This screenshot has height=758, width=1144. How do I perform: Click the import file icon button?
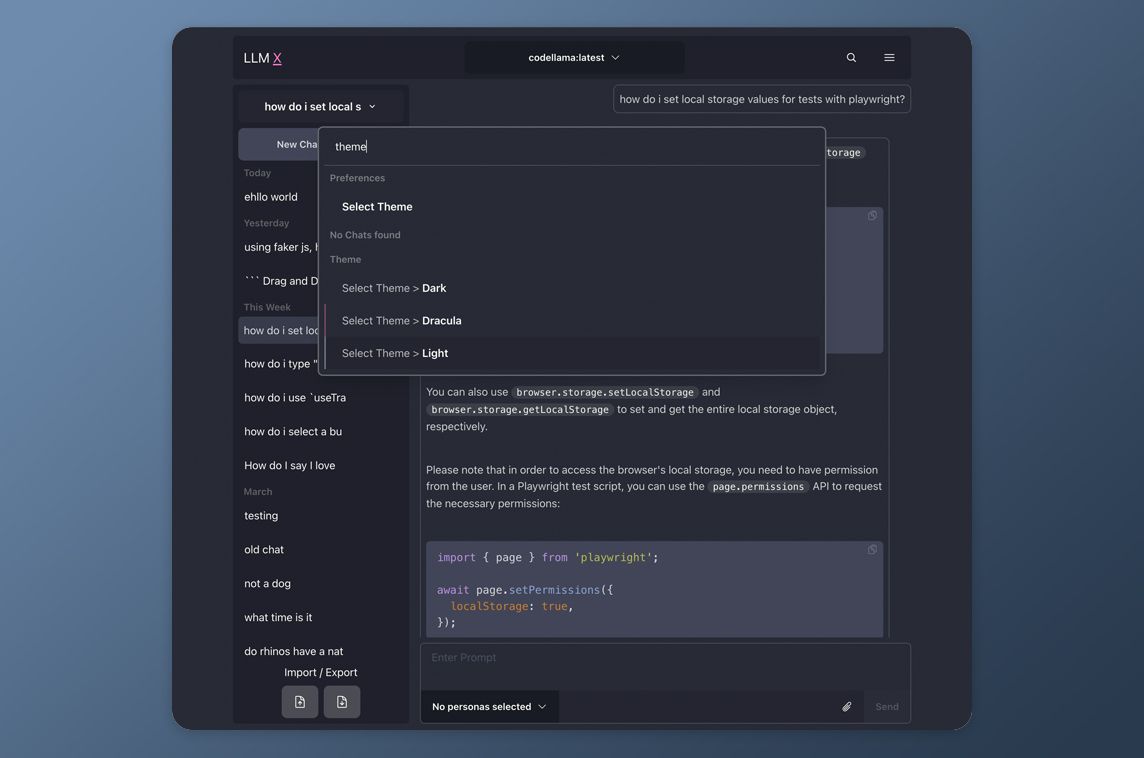coord(300,702)
